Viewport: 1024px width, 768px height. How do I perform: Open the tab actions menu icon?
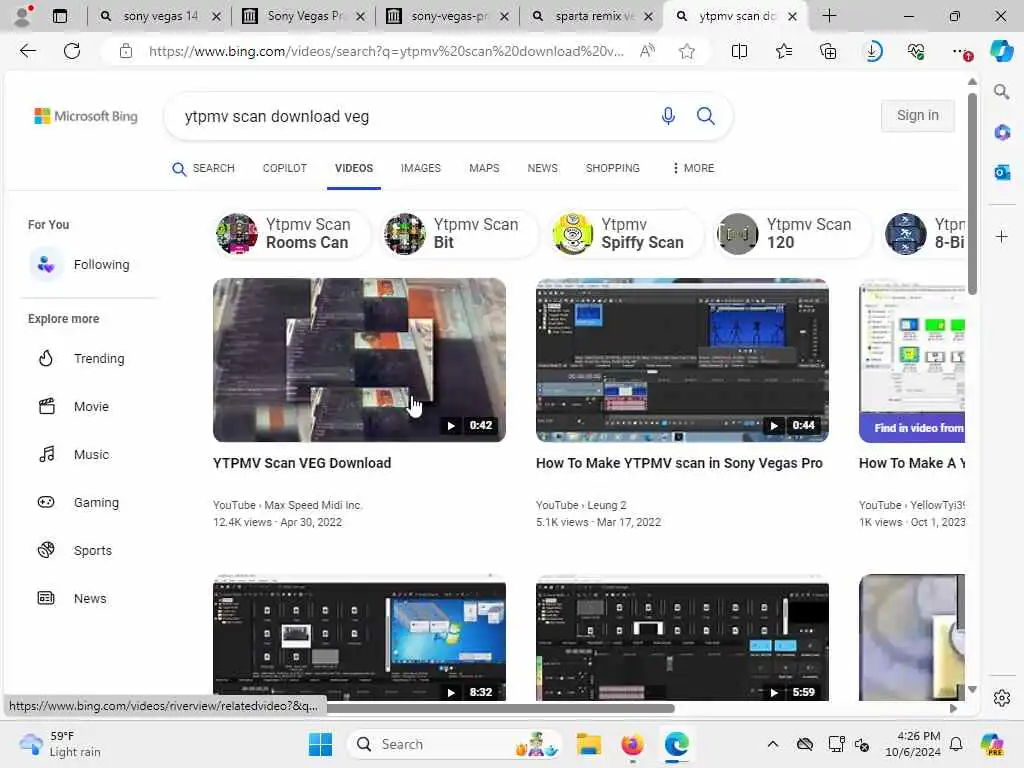pos(60,16)
